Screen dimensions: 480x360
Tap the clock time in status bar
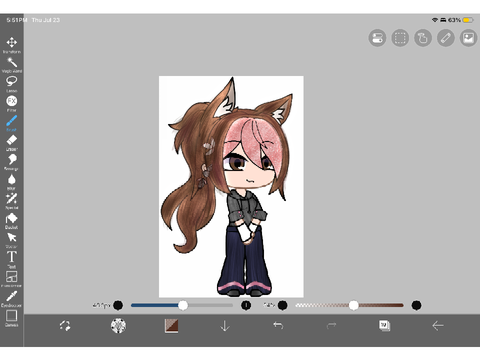tap(17, 20)
